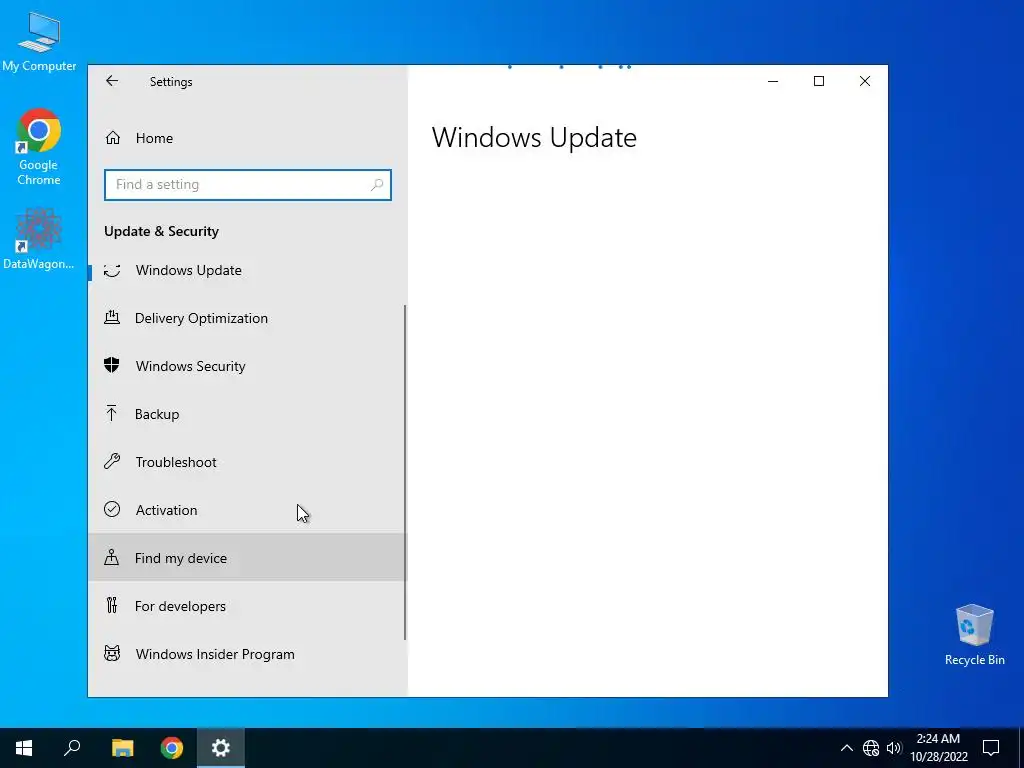The image size is (1024, 768).
Task: Open the clock showing 2:24 AM
Action: (938, 748)
